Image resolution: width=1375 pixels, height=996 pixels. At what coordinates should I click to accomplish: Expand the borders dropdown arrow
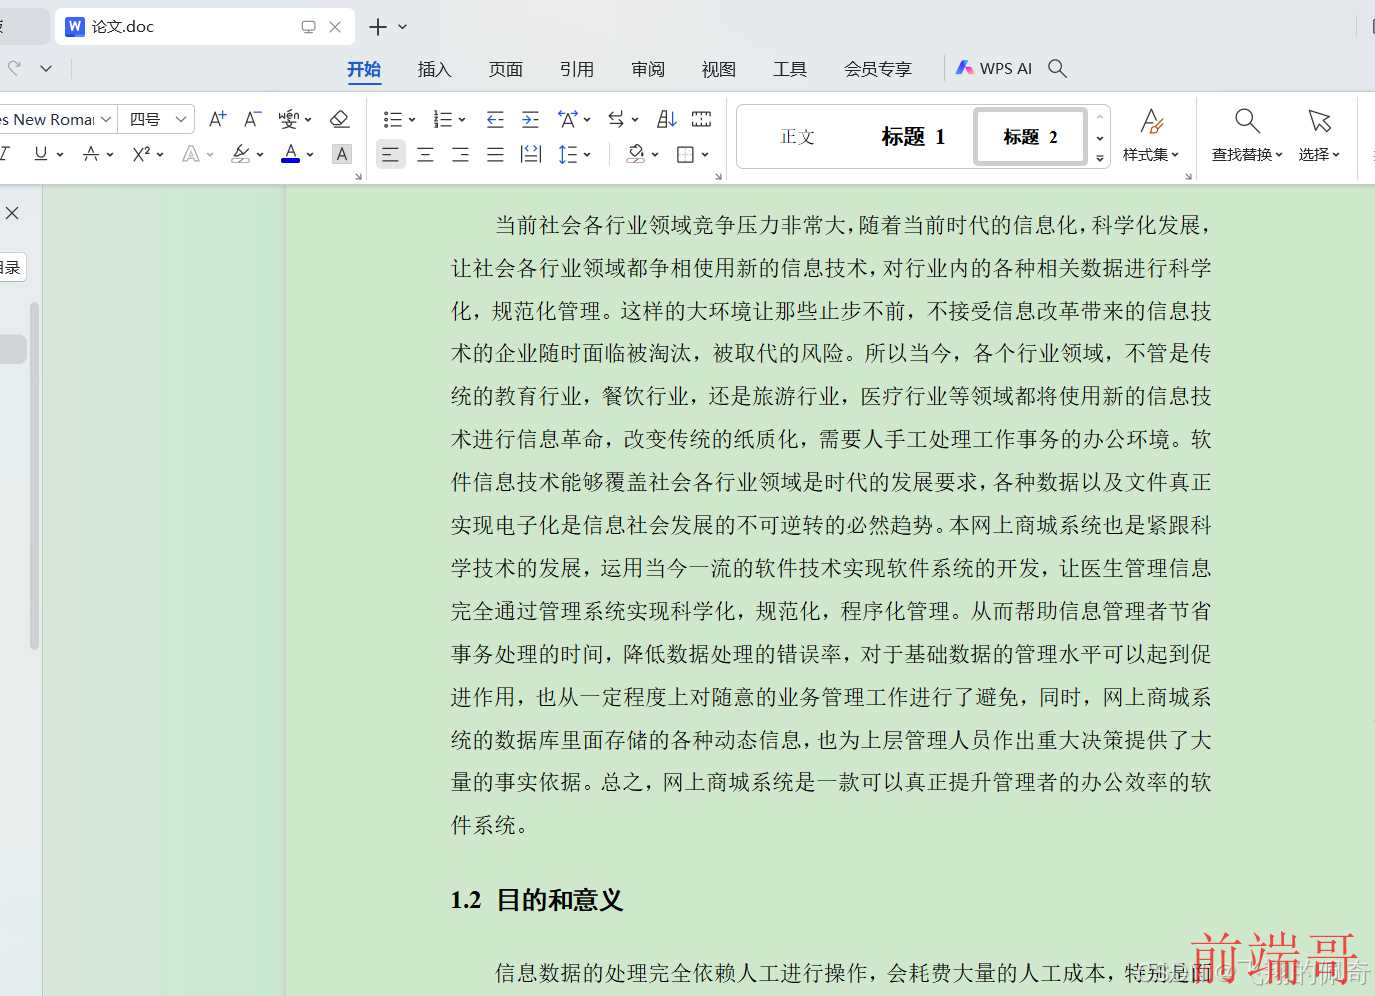coord(705,155)
